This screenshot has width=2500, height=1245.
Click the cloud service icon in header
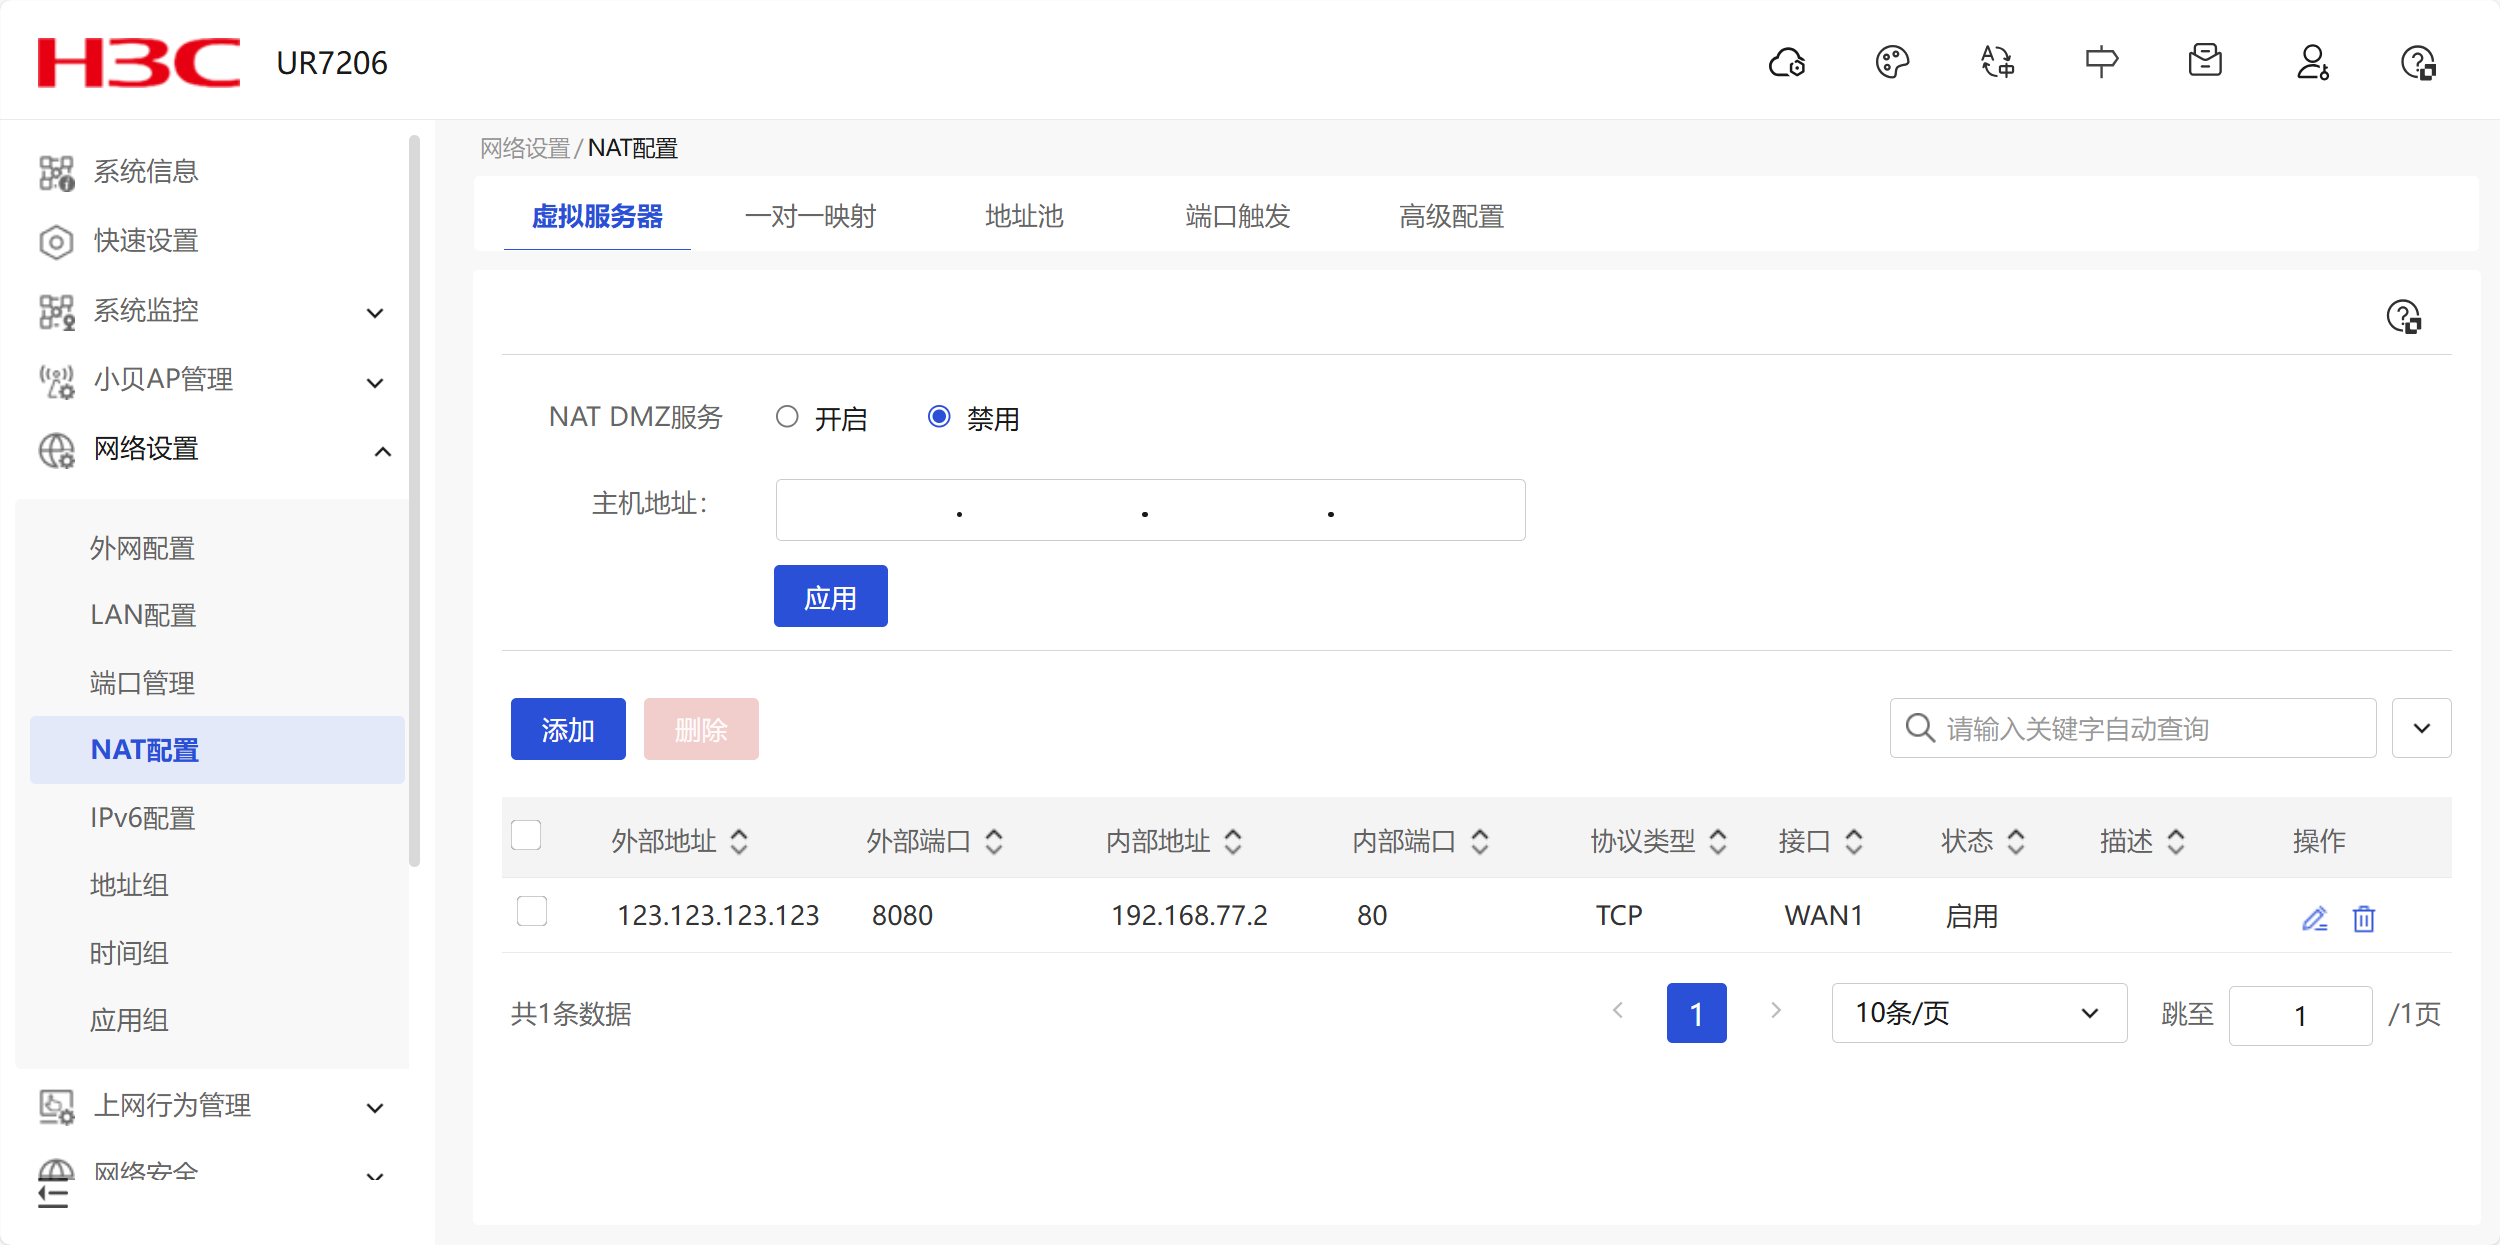pos(1787,63)
